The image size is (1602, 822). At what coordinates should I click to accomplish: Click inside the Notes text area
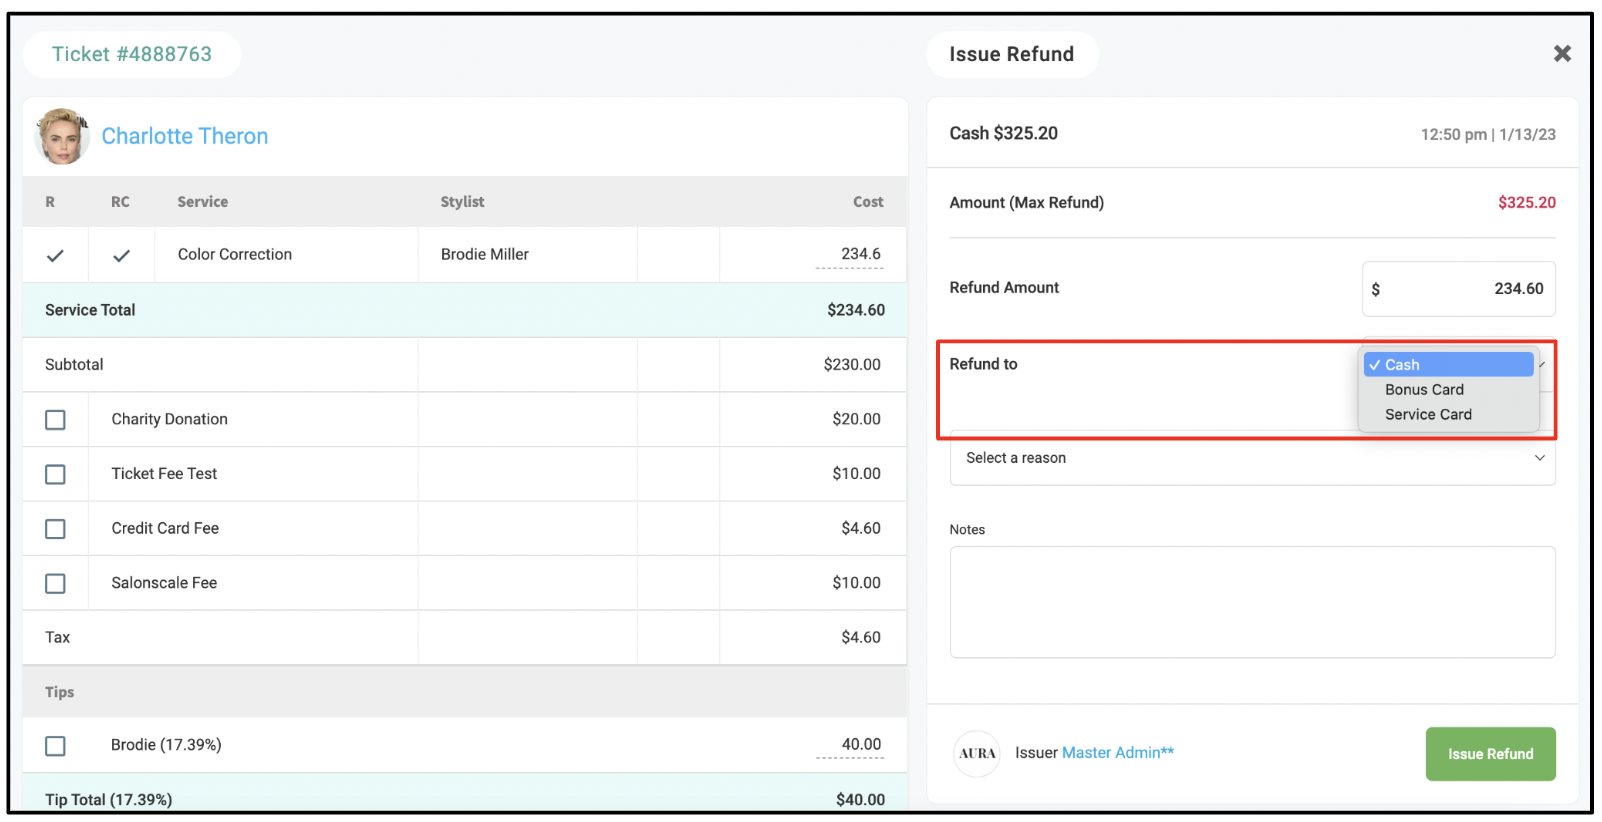(1252, 602)
